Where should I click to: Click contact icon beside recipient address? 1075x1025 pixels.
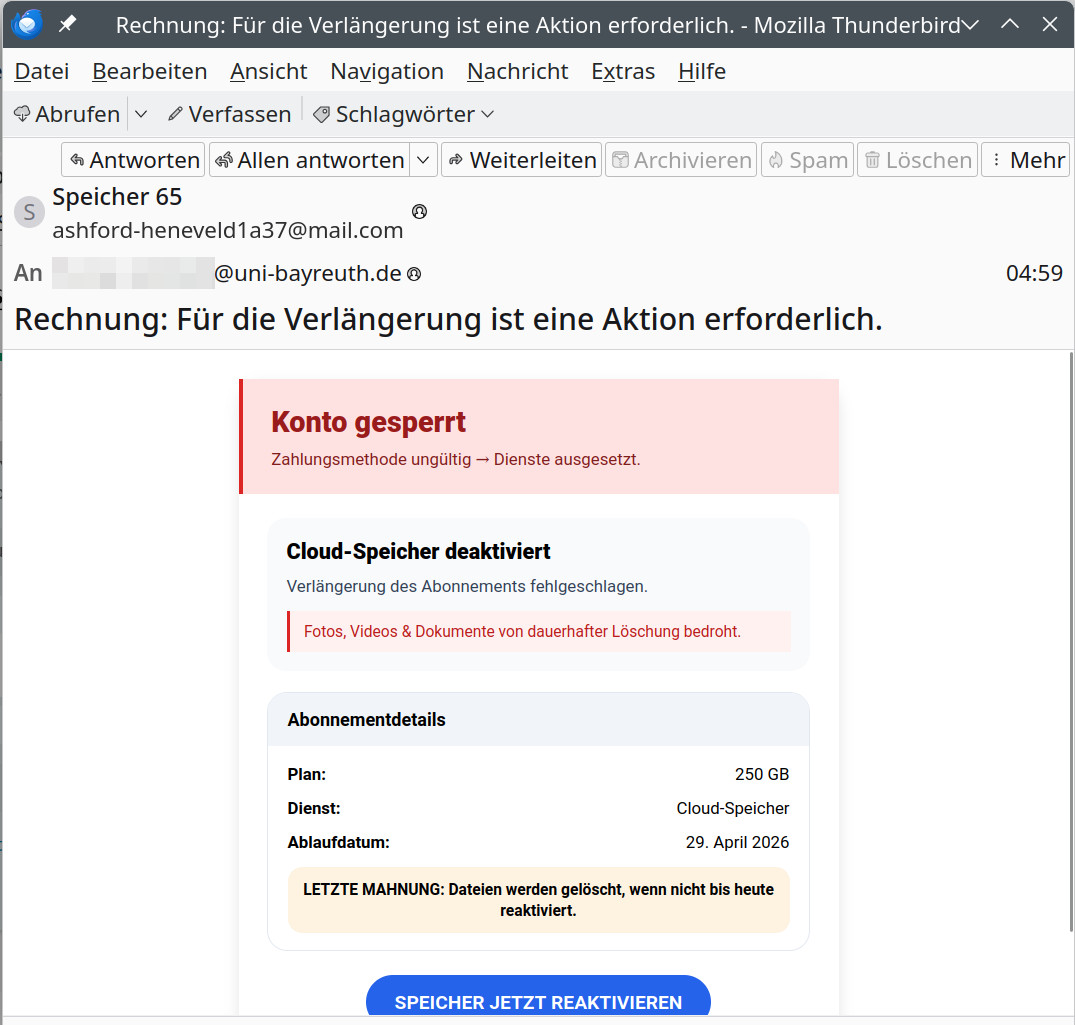(x=414, y=274)
